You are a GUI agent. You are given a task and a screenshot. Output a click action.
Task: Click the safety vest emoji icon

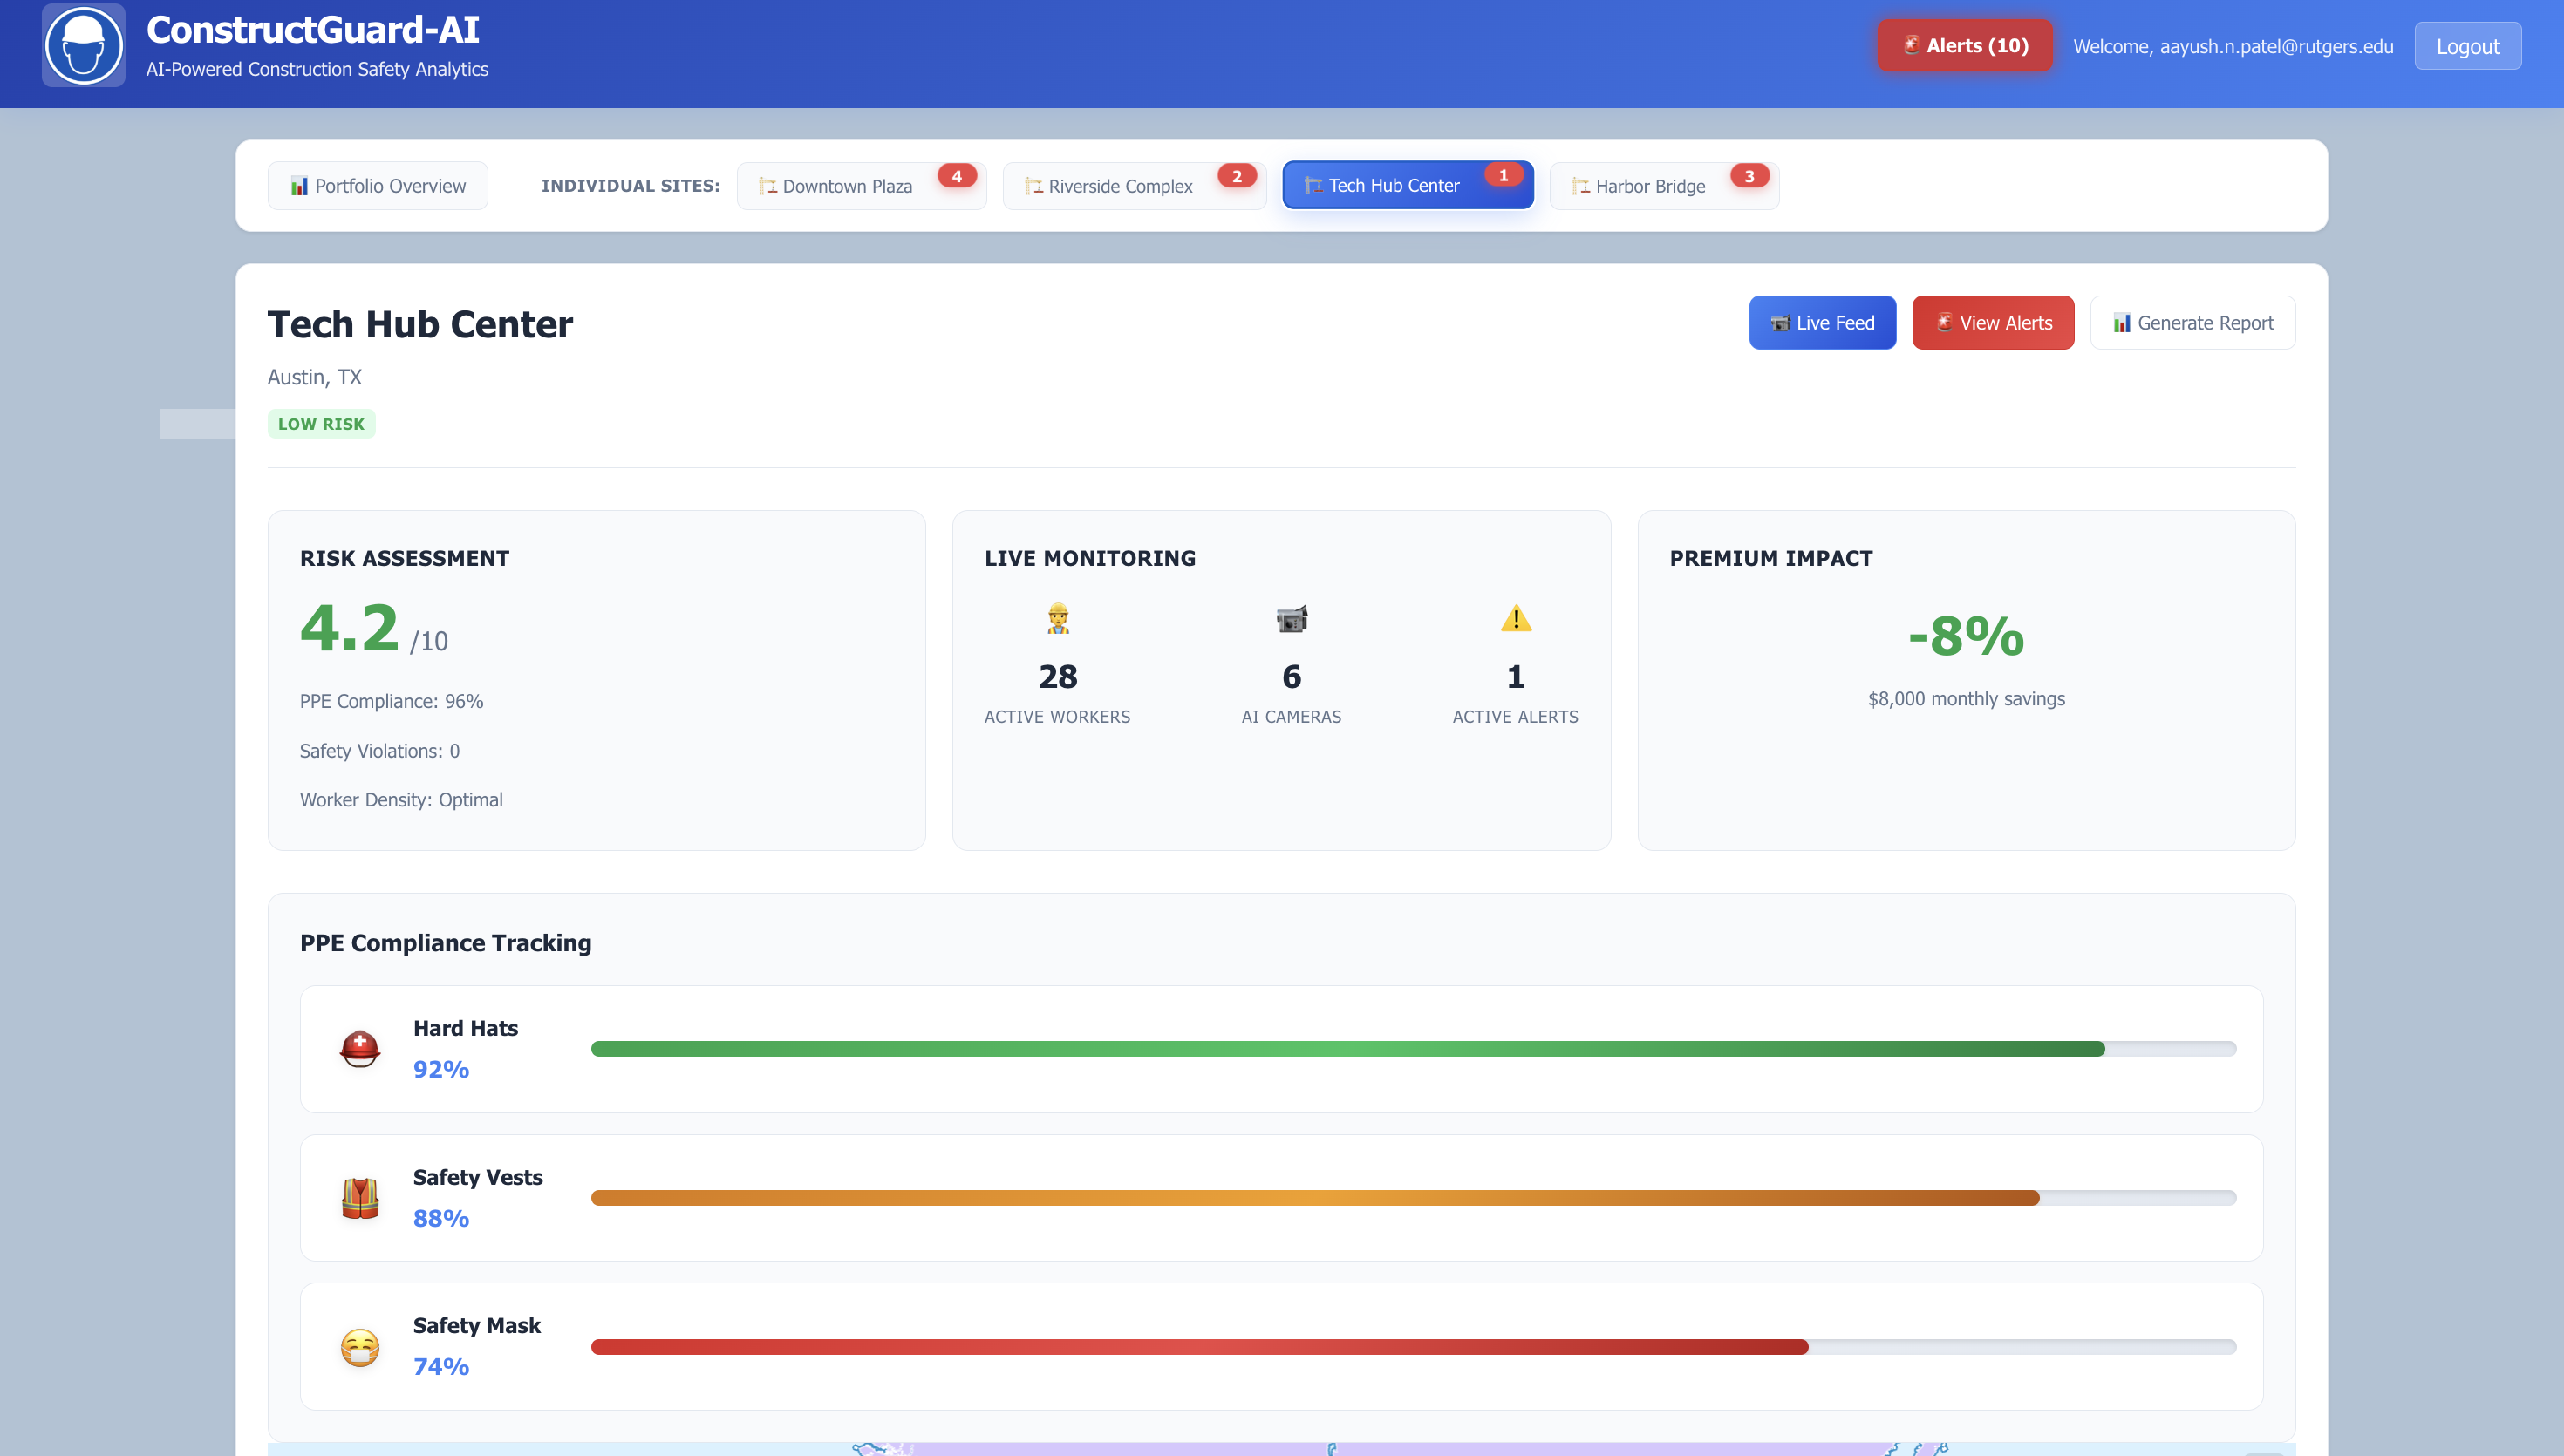[360, 1197]
